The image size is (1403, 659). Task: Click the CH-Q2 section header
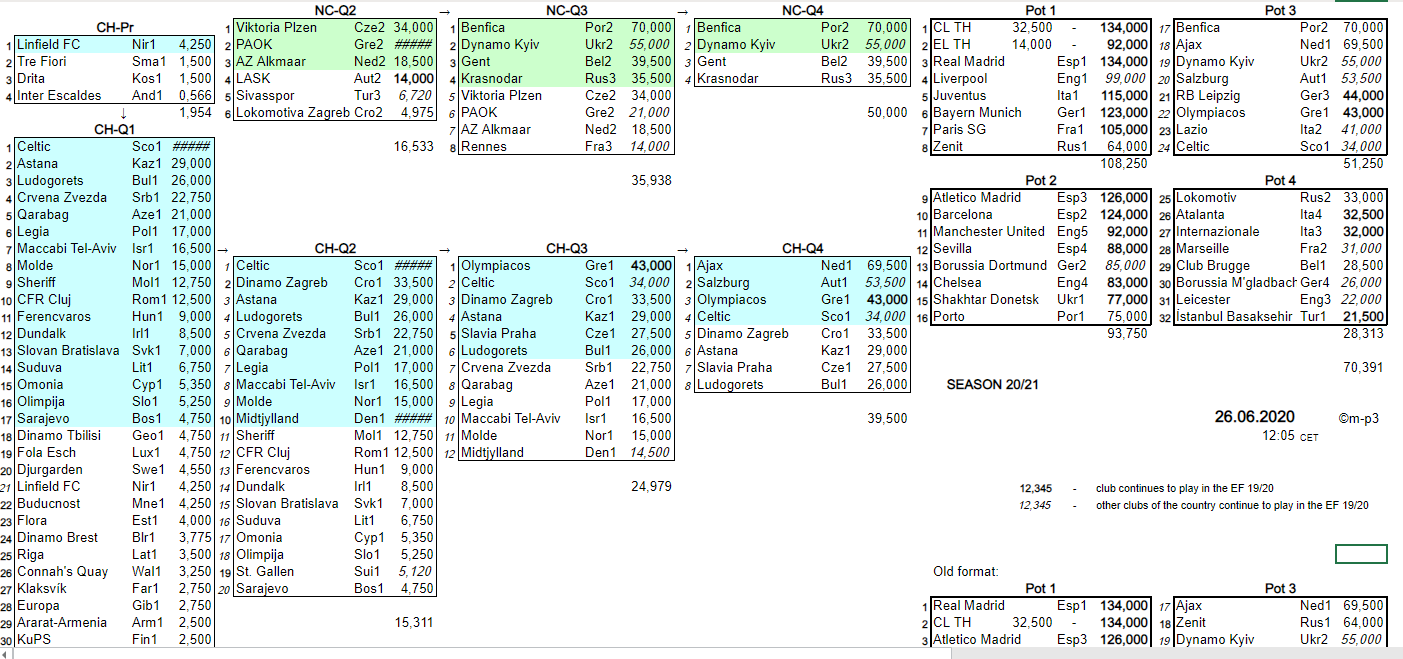point(335,249)
